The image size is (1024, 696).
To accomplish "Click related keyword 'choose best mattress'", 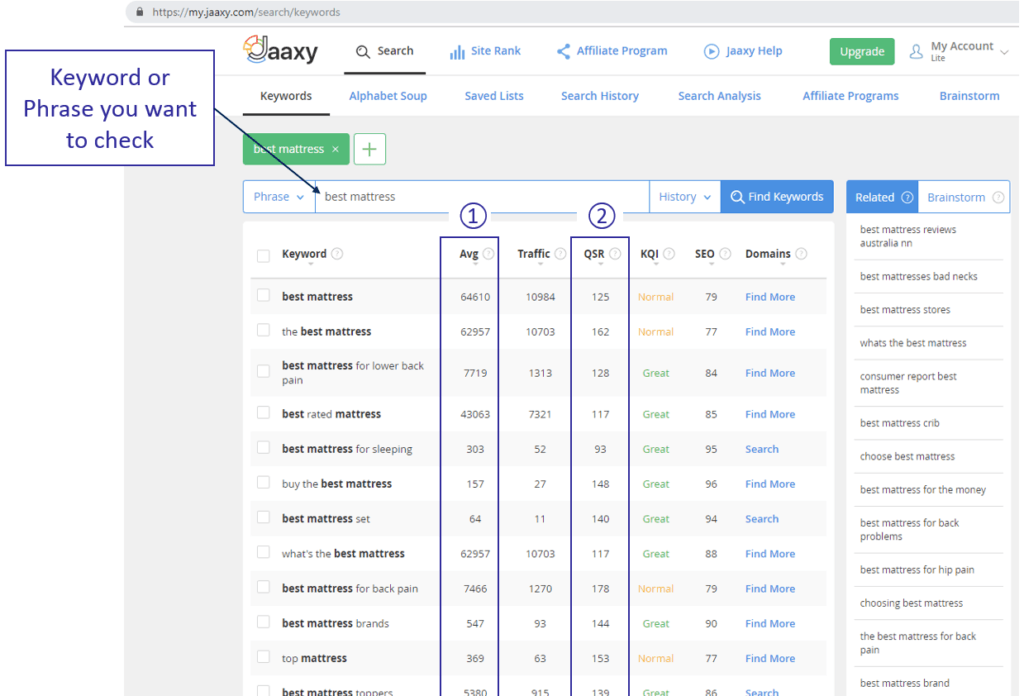I will pyautogui.click(x=907, y=456).
